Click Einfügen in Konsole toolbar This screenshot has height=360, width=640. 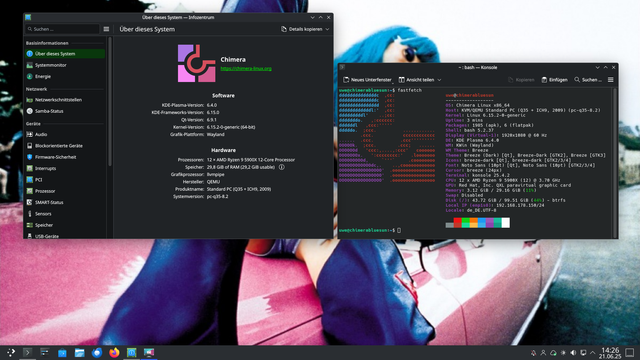(554, 80)
